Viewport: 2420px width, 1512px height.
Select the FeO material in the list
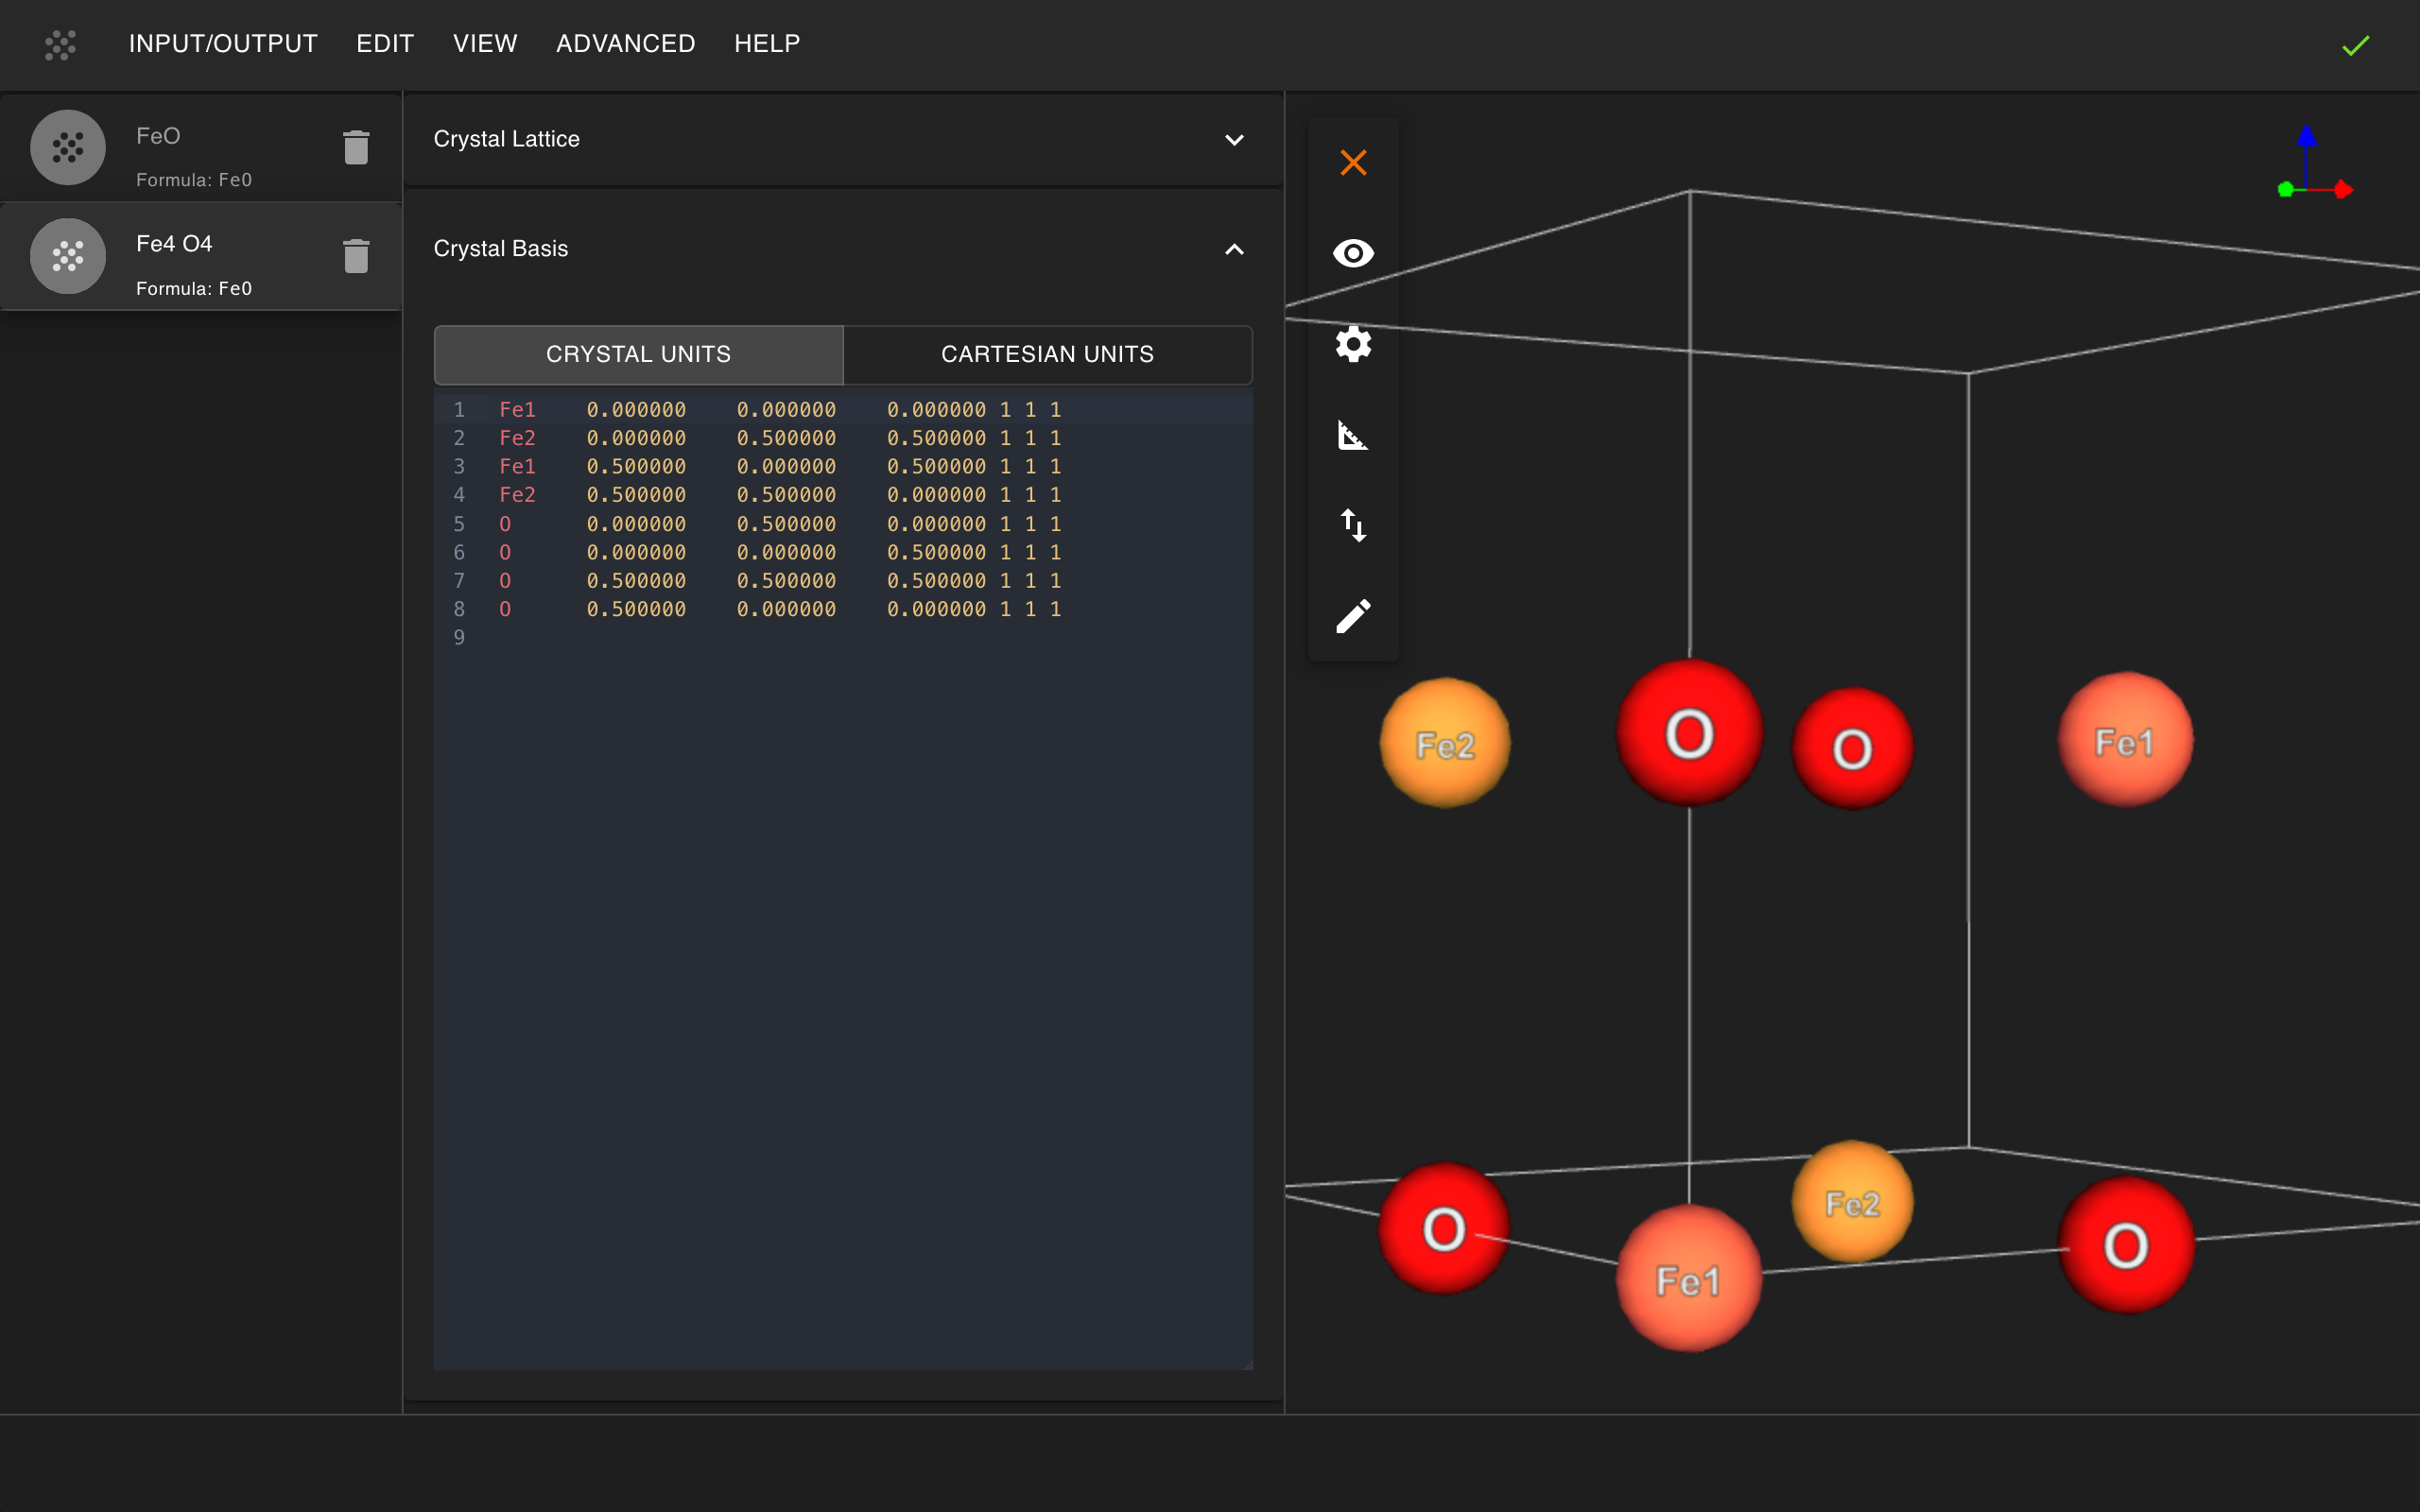(200, 148)
